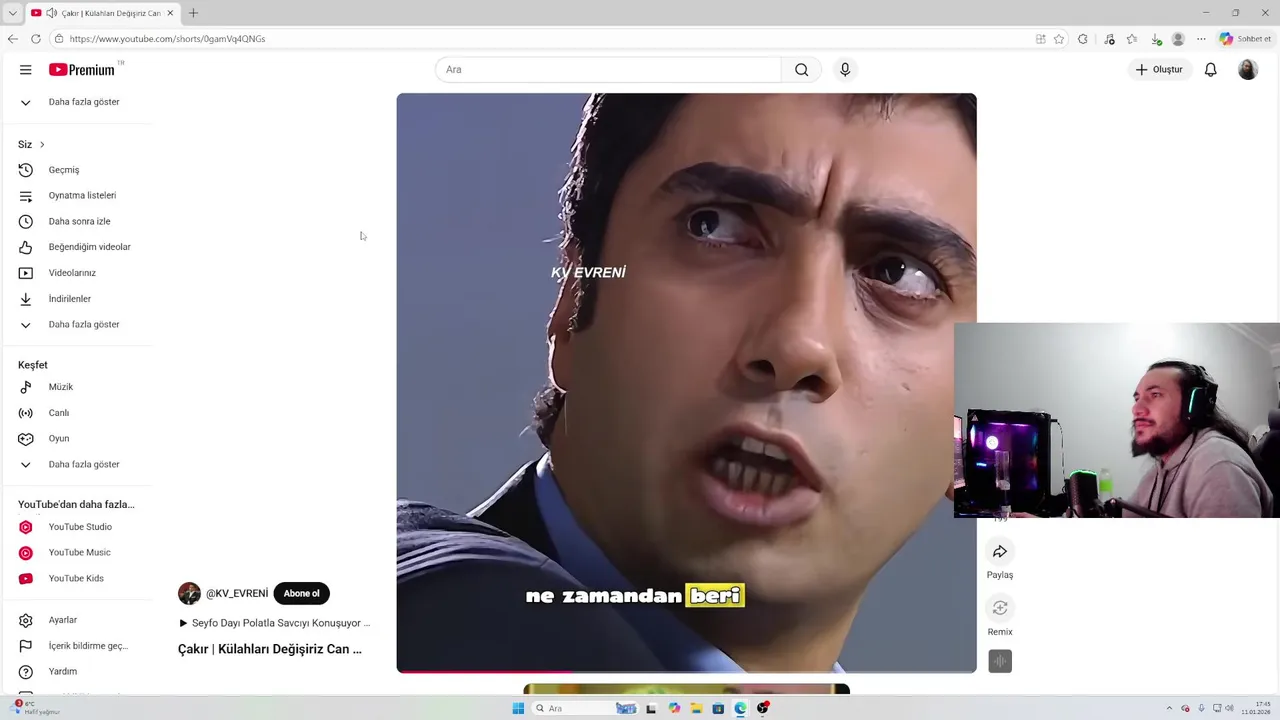
Task: Click the Oluştur create button
Action: [x=1159, y=69]
